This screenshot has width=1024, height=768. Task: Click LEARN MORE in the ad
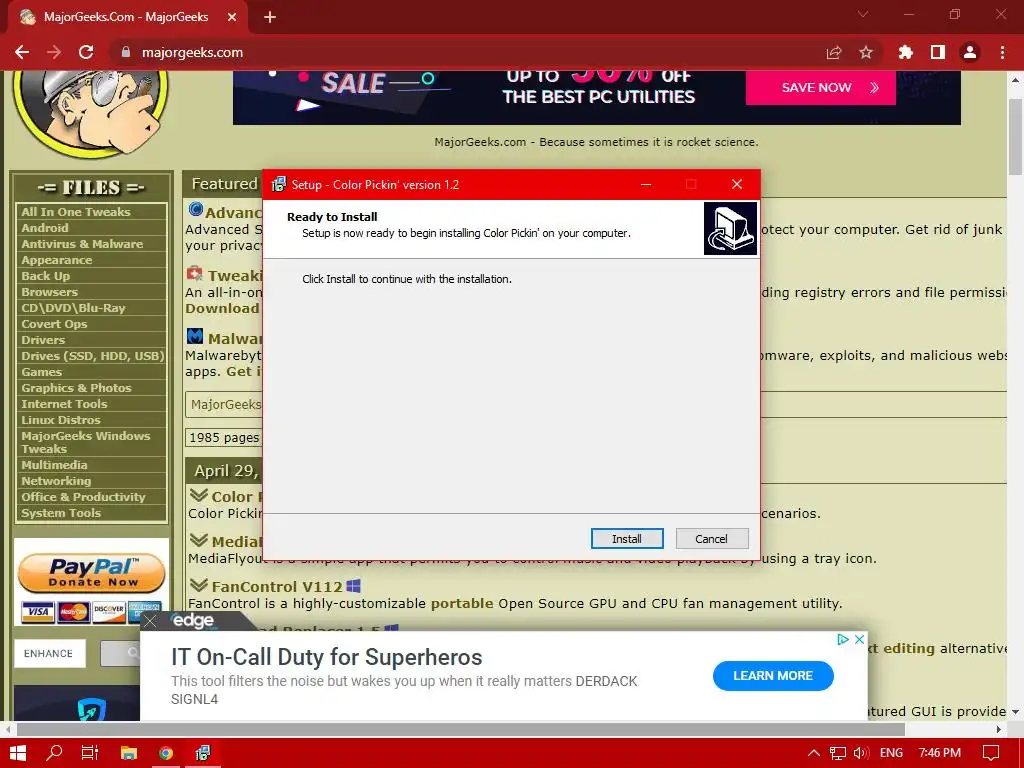point(773,676)
